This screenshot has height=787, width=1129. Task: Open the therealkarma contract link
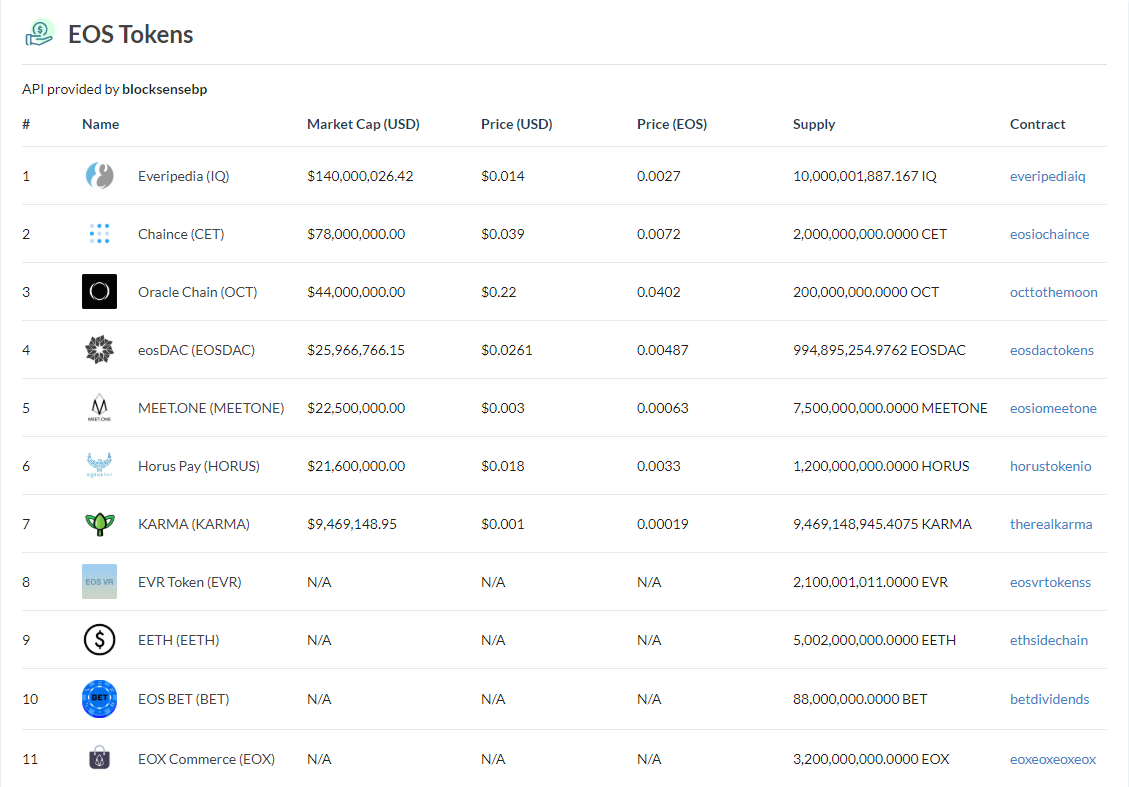click(x=1051, y=524)
